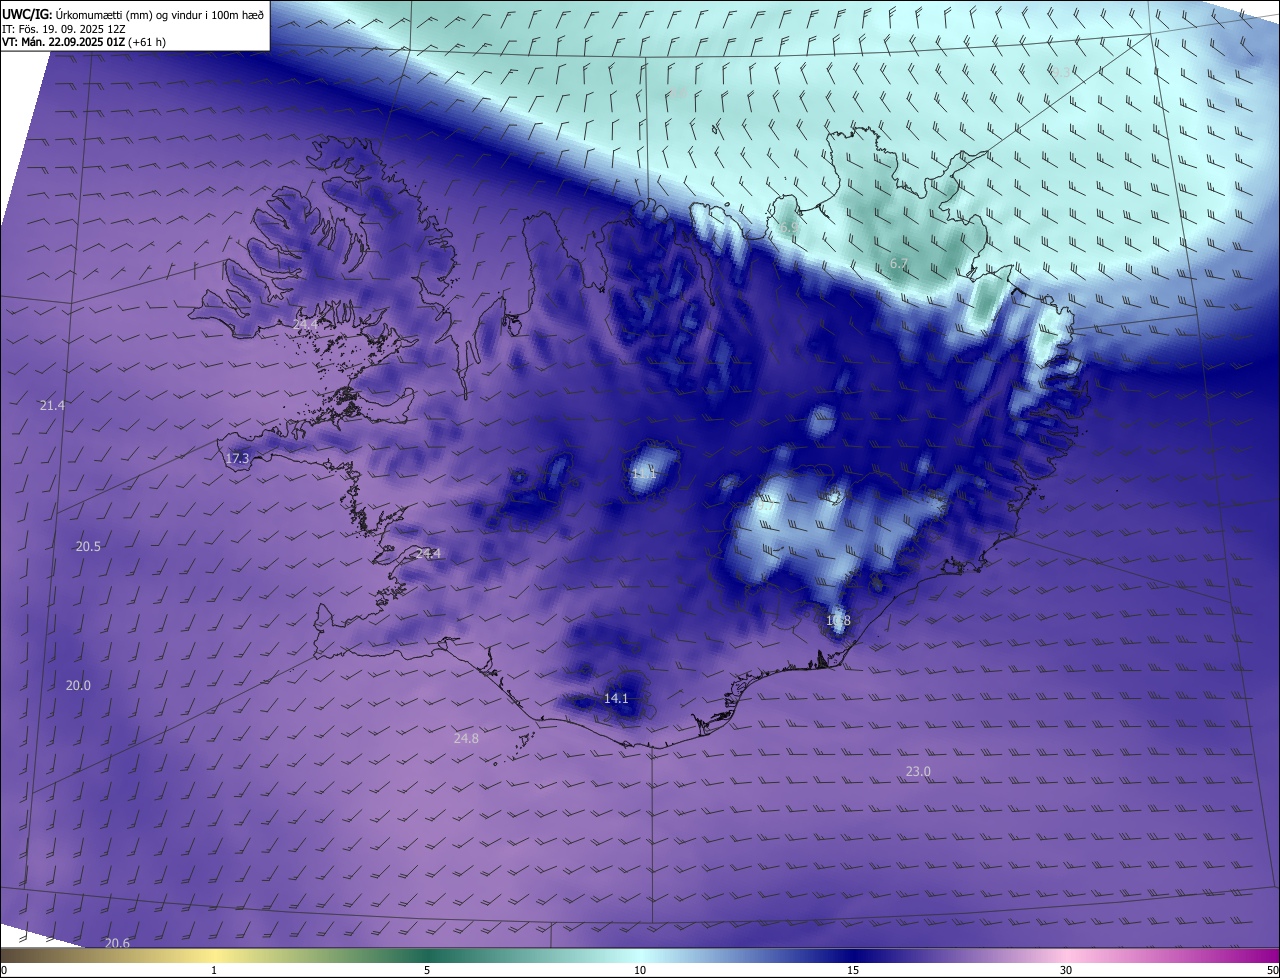Image resolution: width=1280 pixels, height=978 pixels.
Task: Click the 11.1 value label
Action: click(x=645, y=473)
